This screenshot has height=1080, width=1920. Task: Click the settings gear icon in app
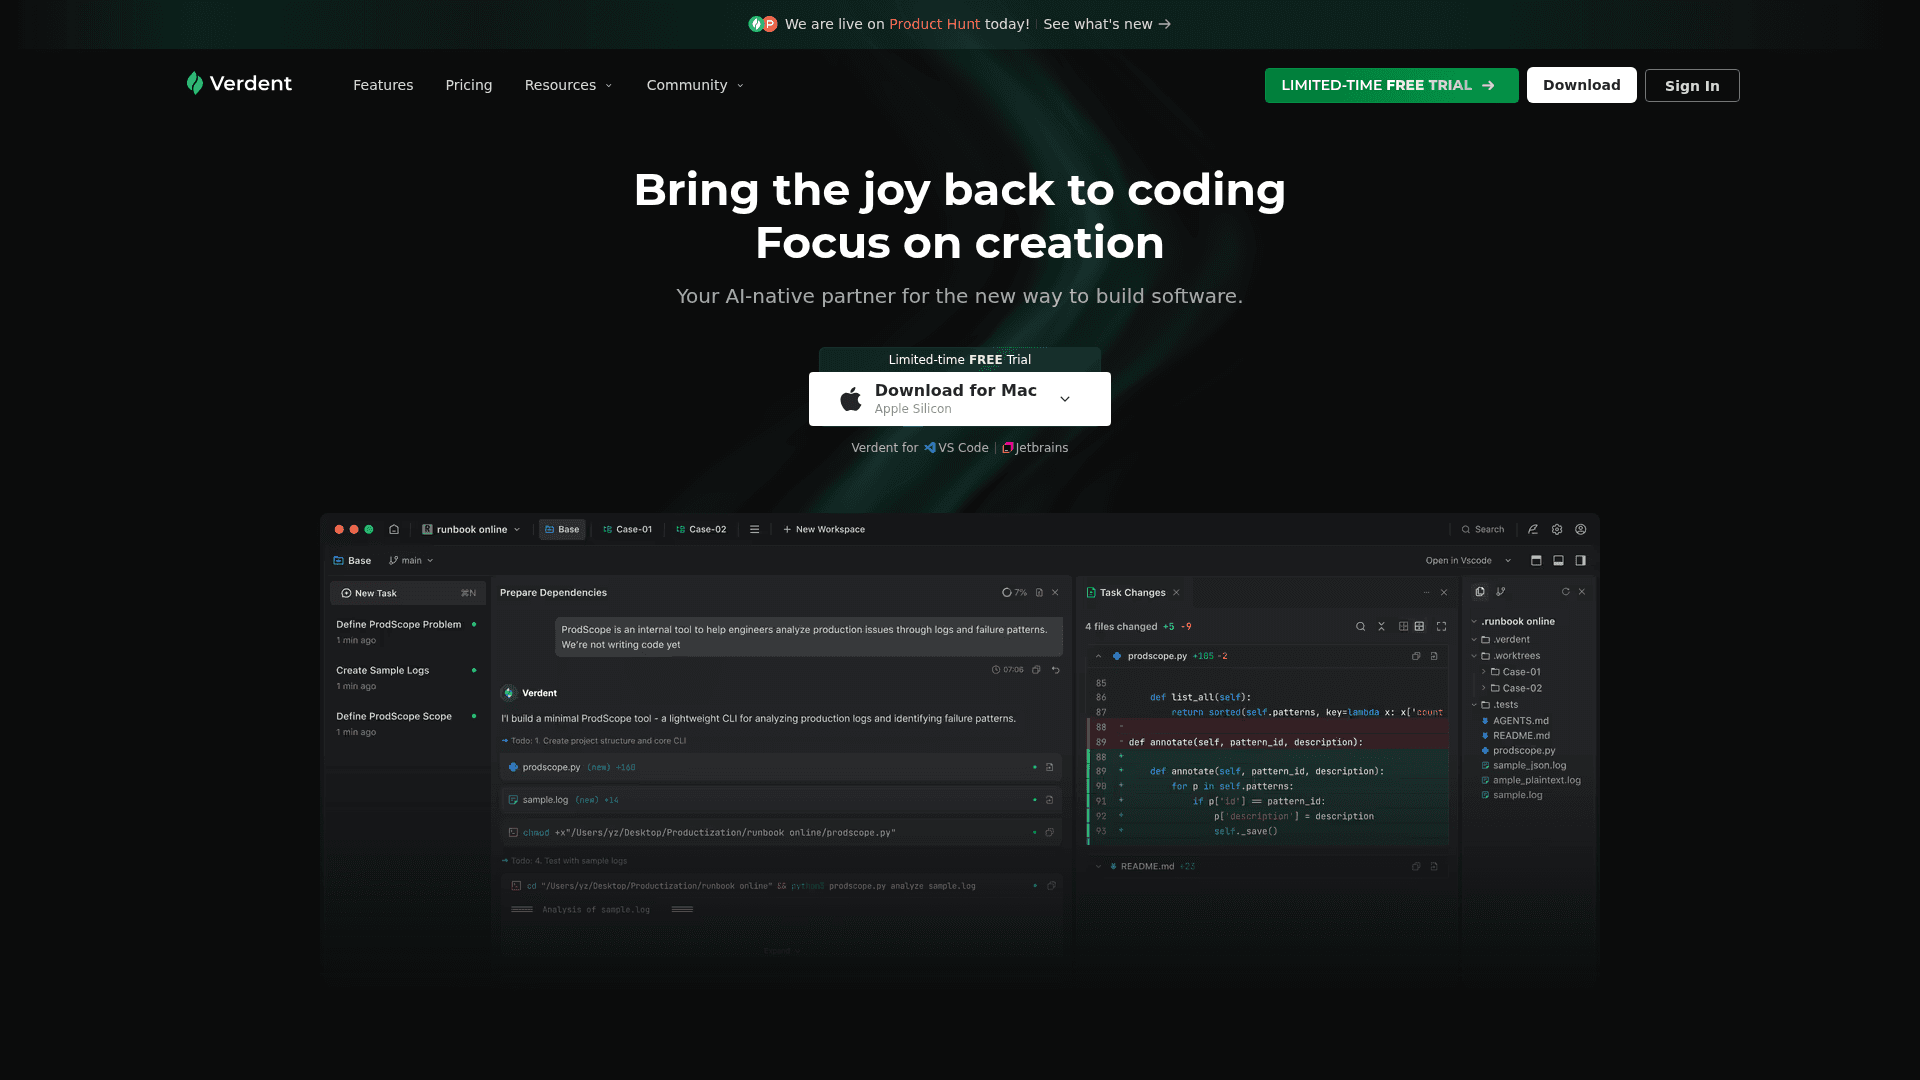[x=1557, y=530]
